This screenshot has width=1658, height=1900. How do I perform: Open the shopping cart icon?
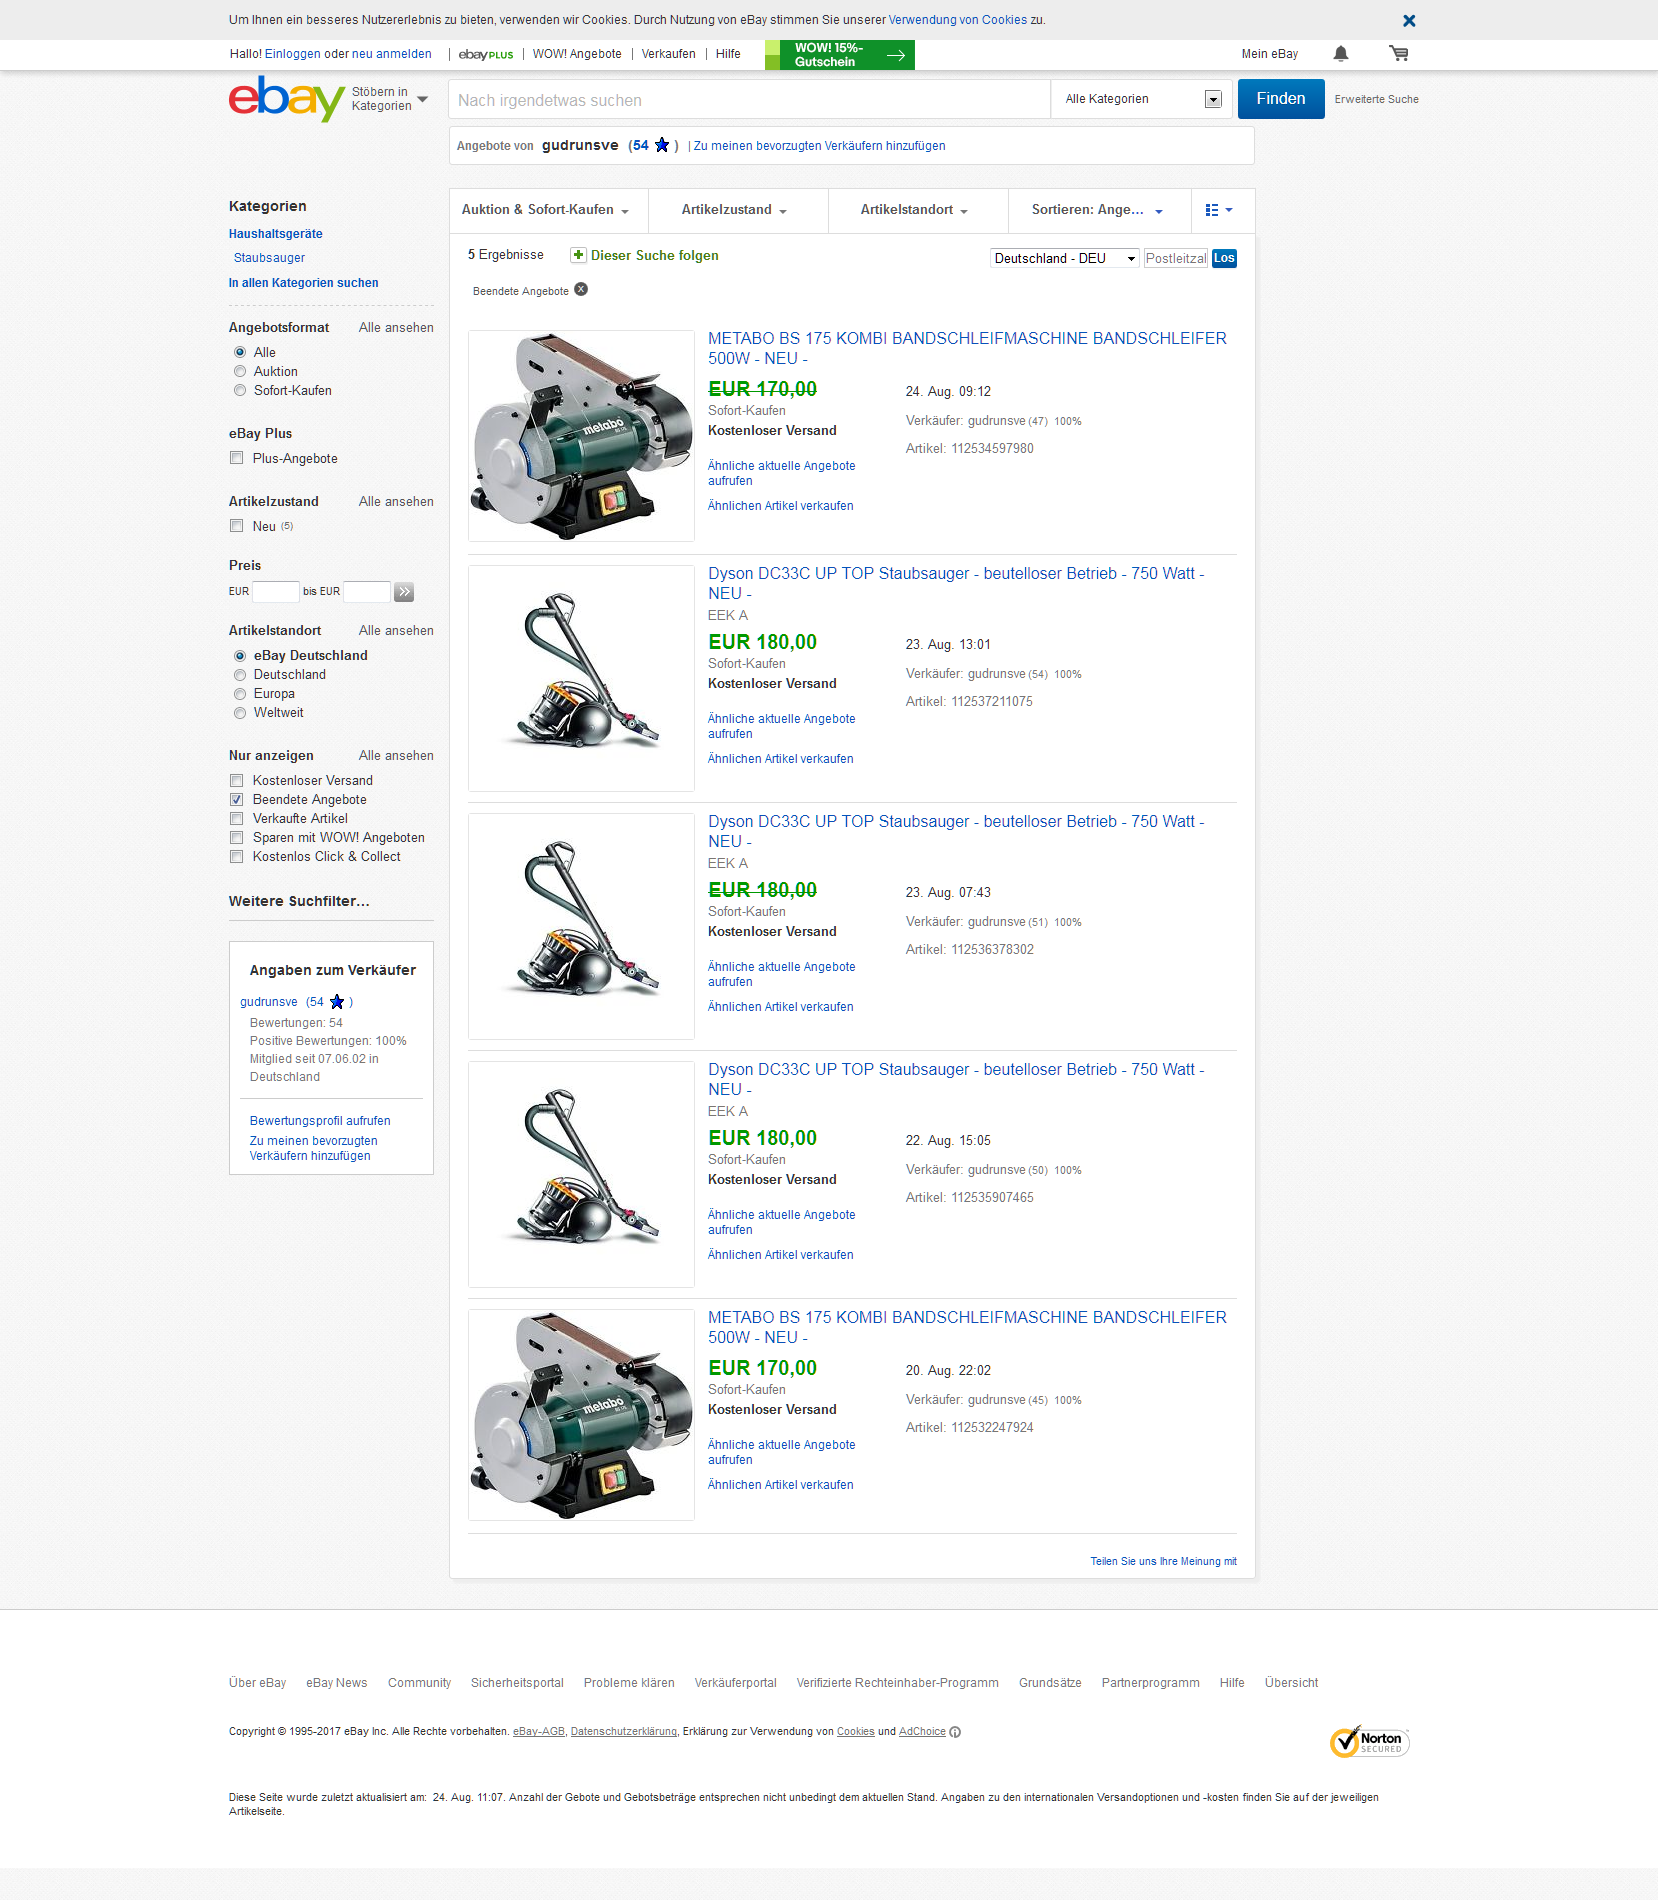tap(1398, 54)
